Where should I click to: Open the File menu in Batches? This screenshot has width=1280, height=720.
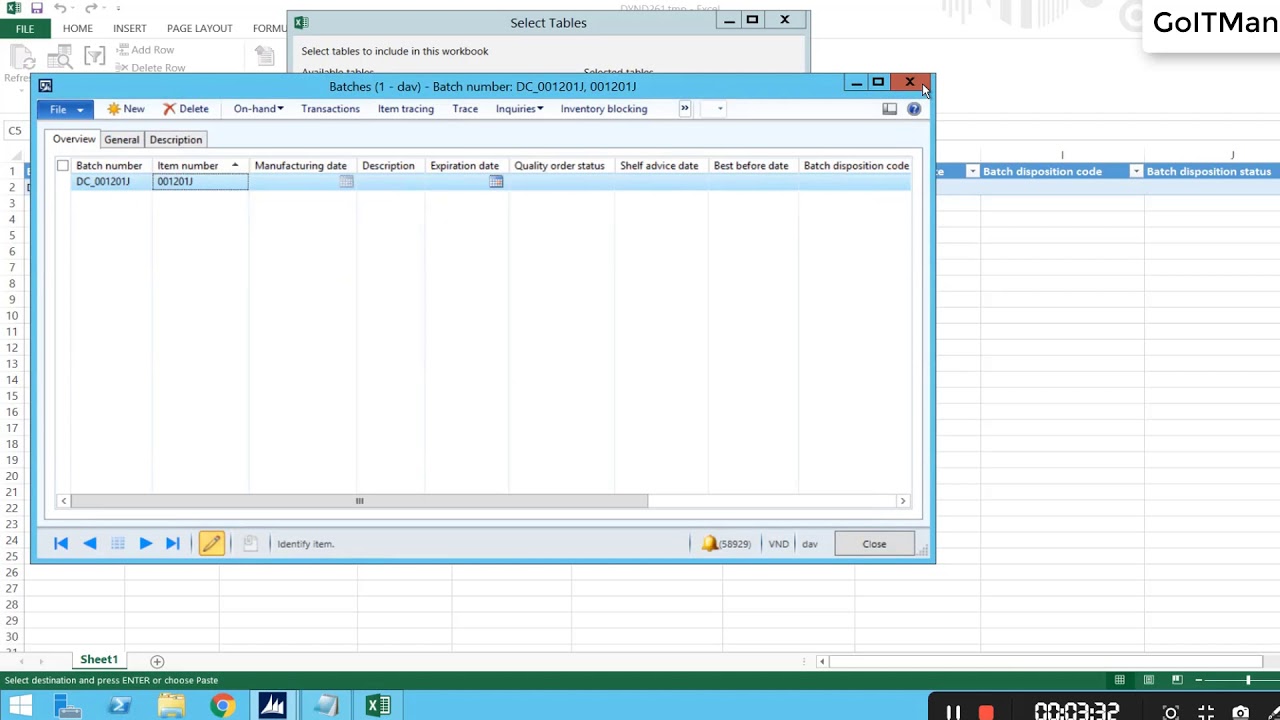tap(66, 109)
